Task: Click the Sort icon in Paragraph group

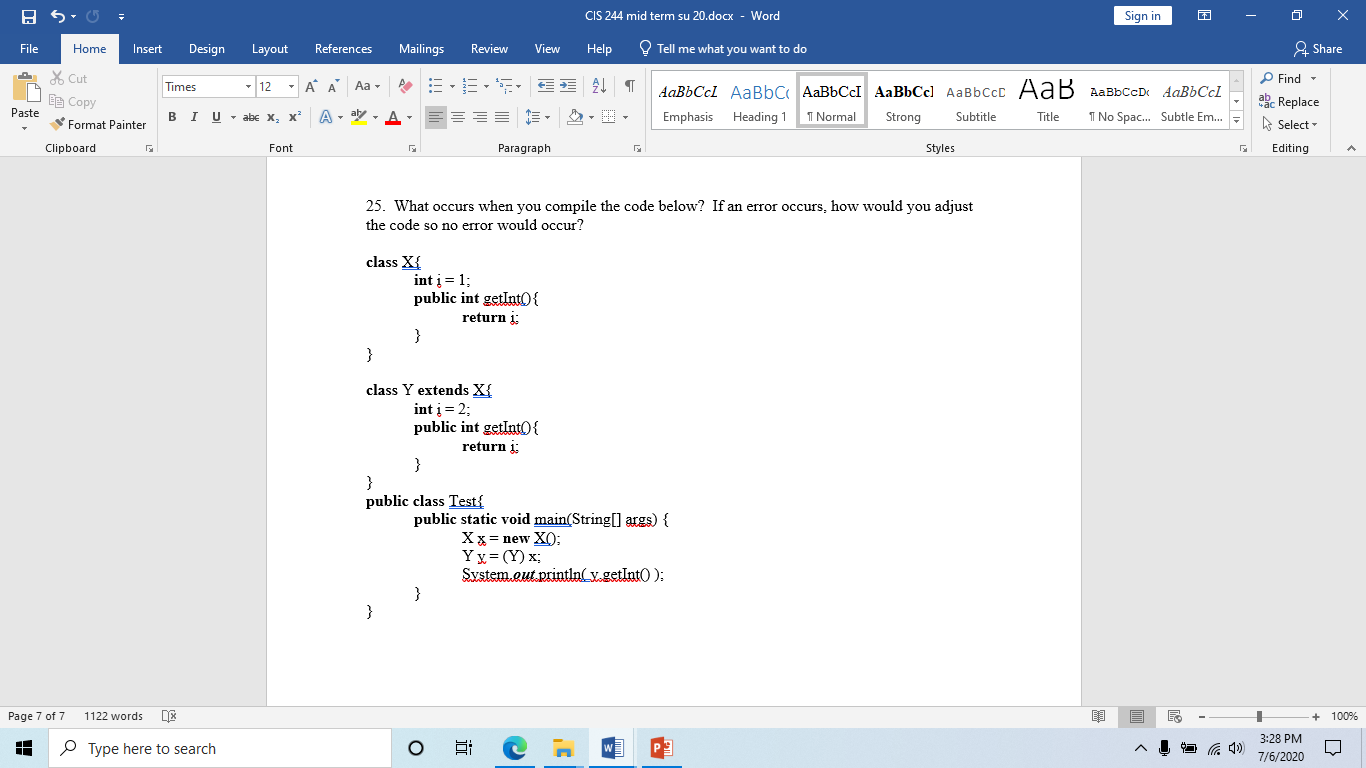Action: (x=598, y=87)
